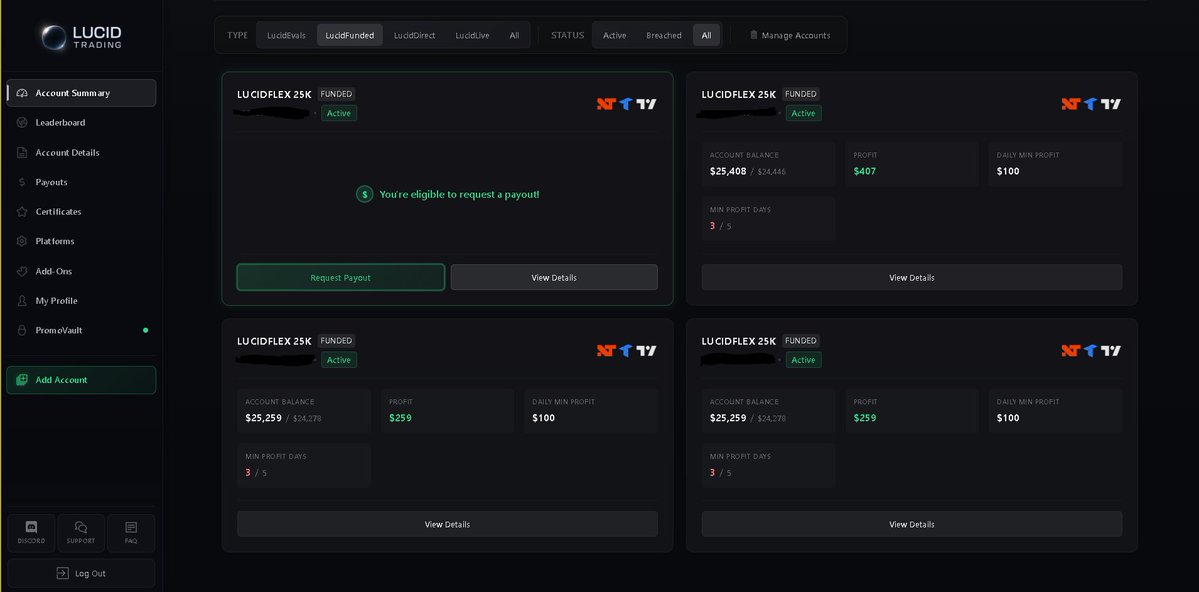Select the Tradovate icon on the first account
The image size is (1199, 592).
[x=627, y=103]
